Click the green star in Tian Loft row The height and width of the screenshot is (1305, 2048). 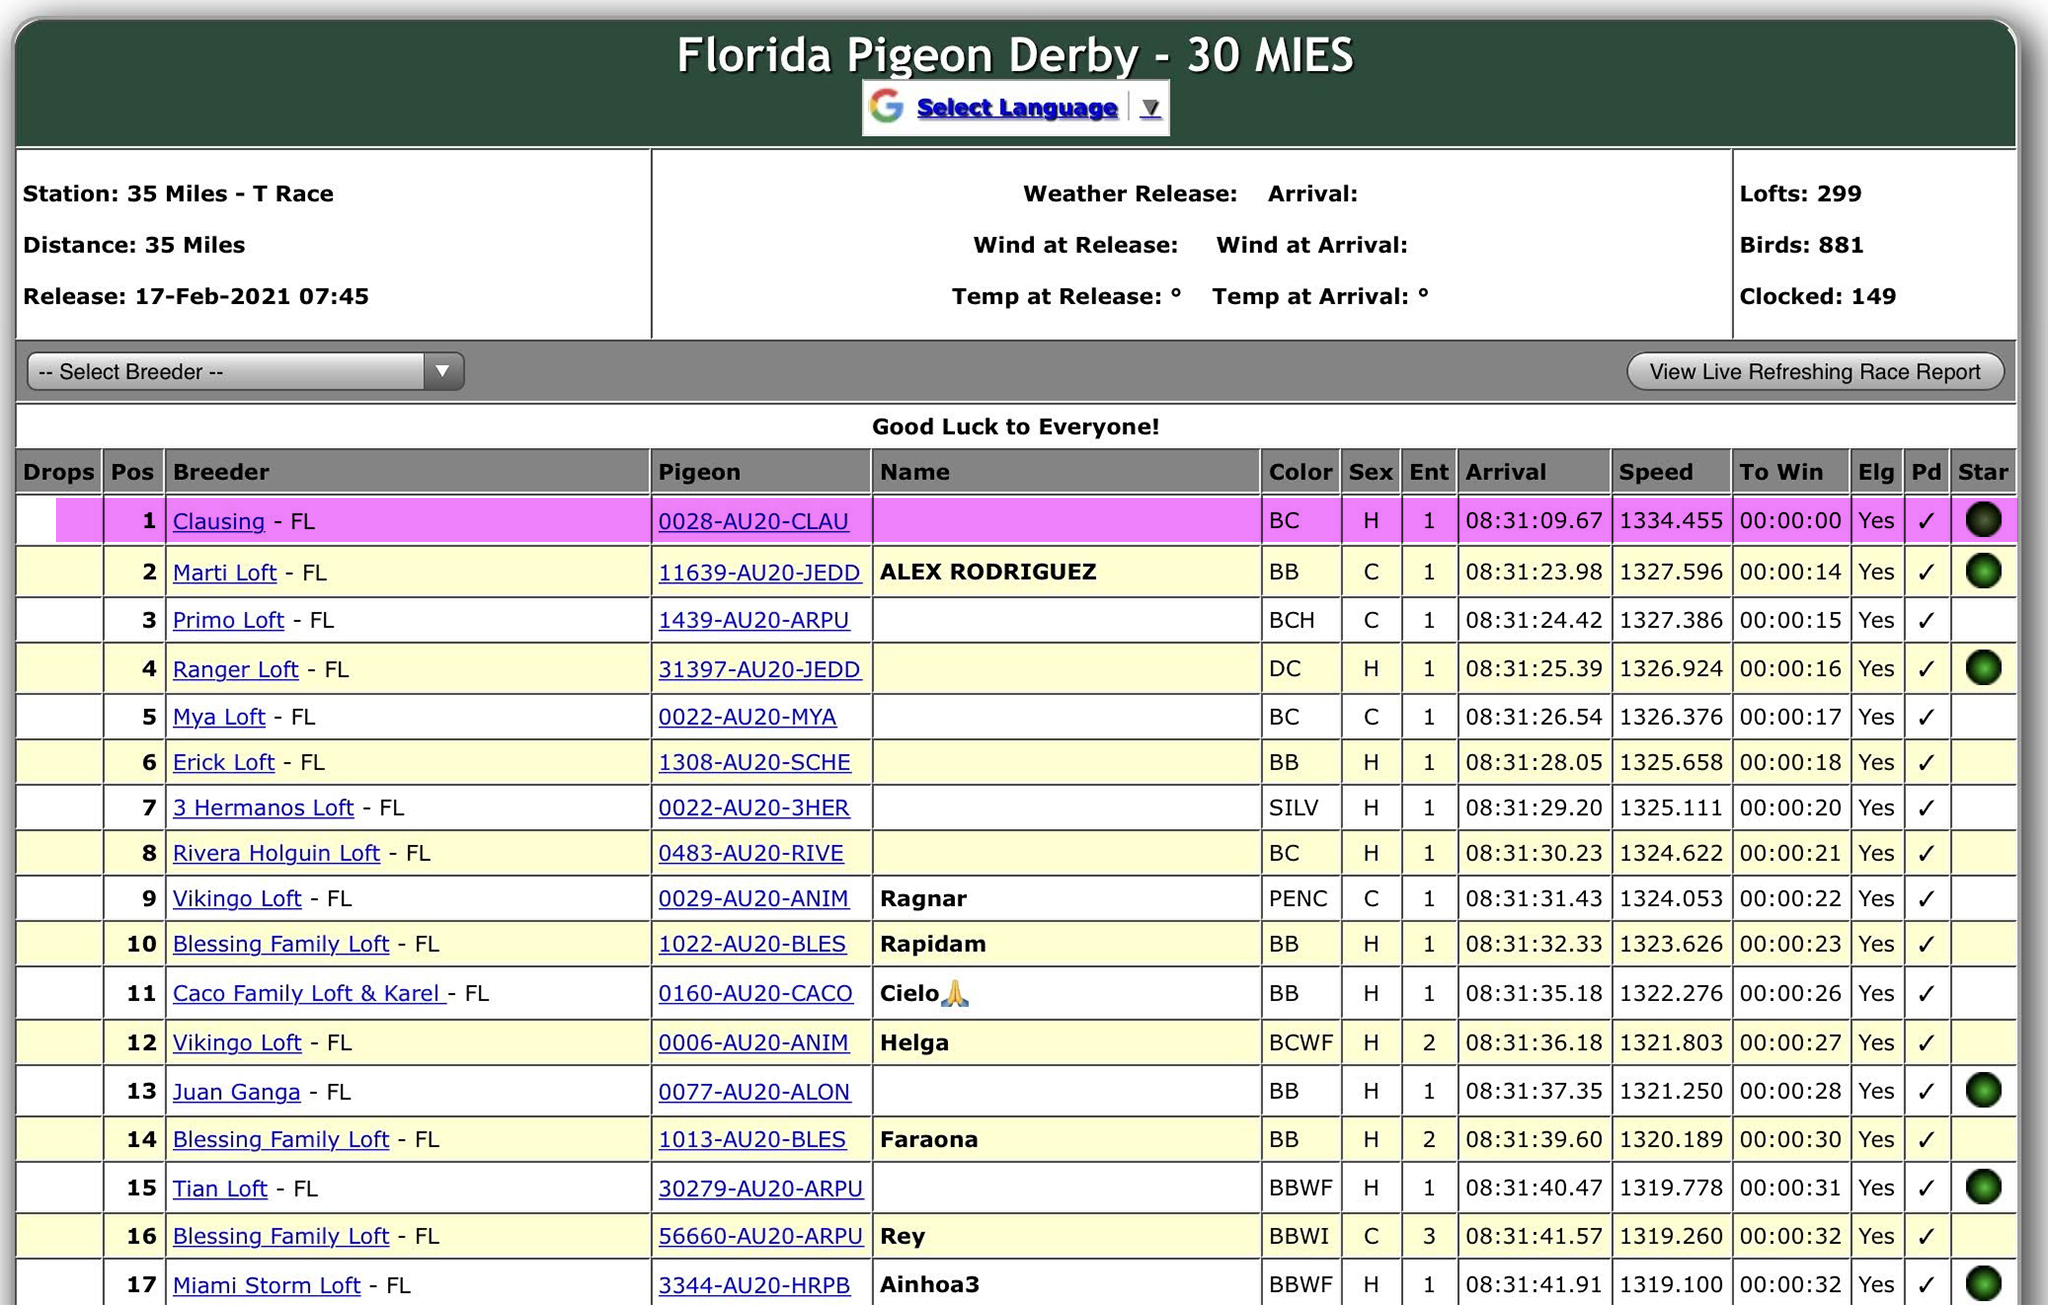pos(1982,1187)
